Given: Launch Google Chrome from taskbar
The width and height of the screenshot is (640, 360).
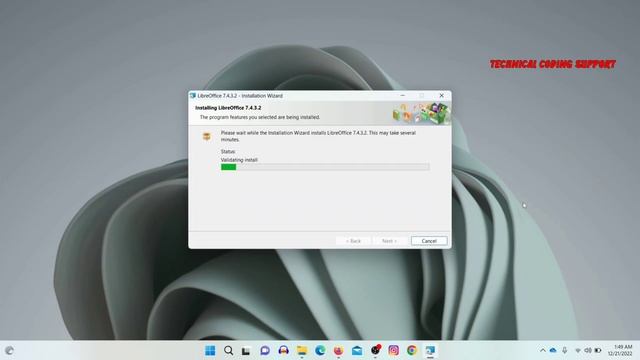Looking at the screenshot, I should pyautogui.click(x=412, y=350).
